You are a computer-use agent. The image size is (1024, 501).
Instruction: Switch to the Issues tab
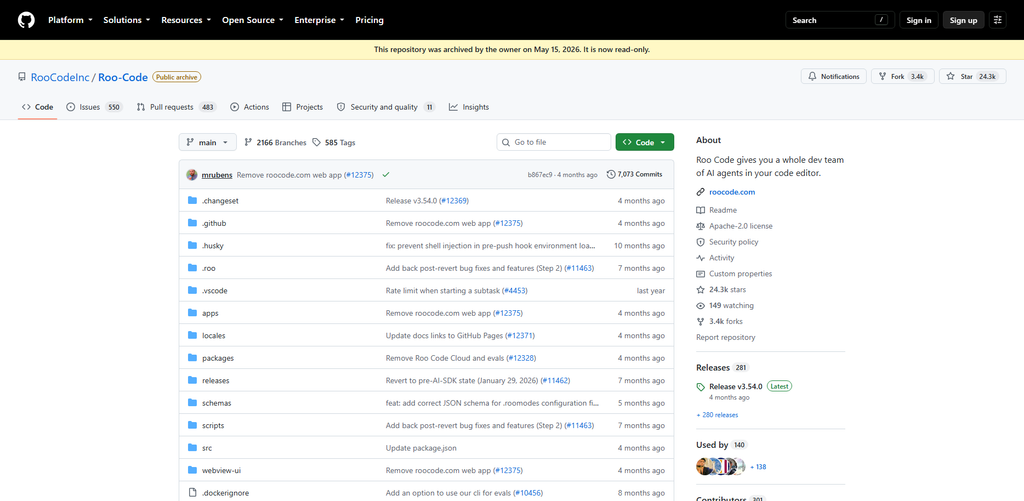[x=94, y=107]
